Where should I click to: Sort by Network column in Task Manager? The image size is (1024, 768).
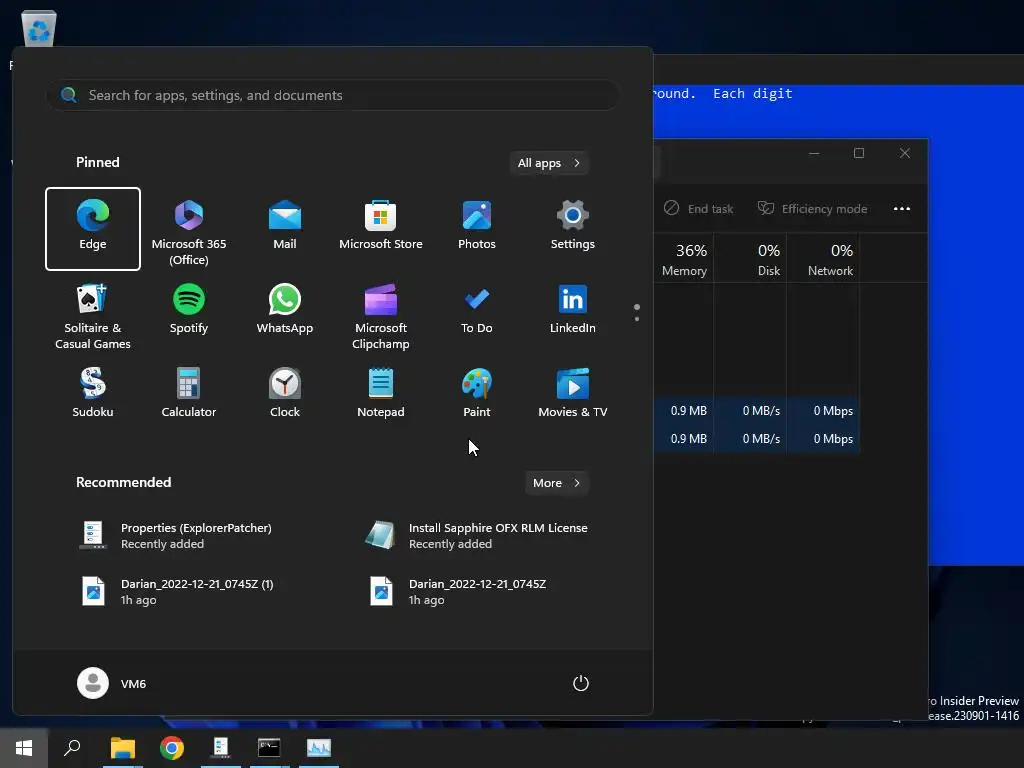tap(824, 259)
